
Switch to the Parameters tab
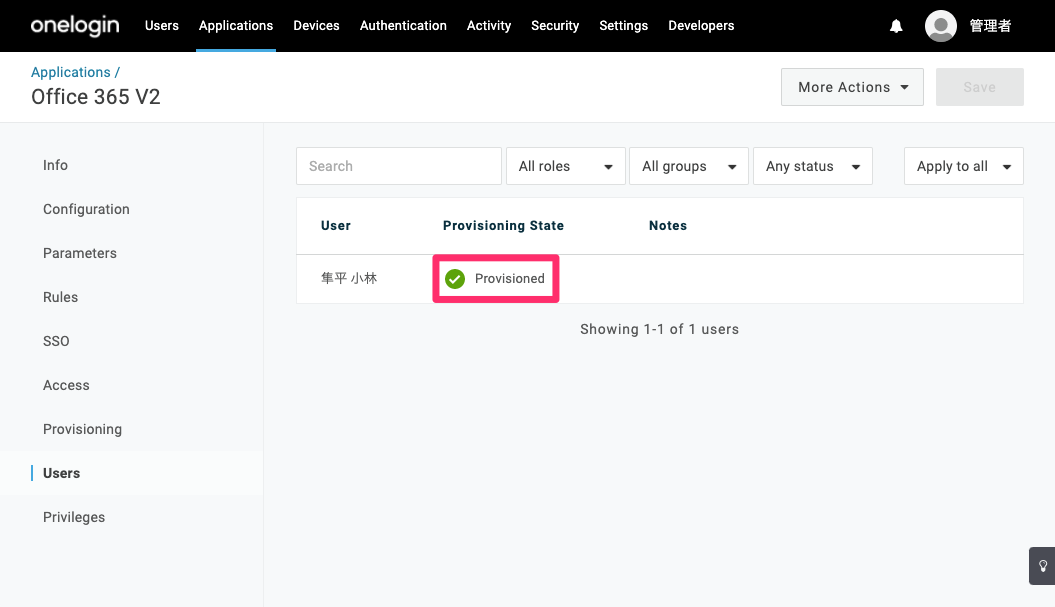(x=80, y=253)
